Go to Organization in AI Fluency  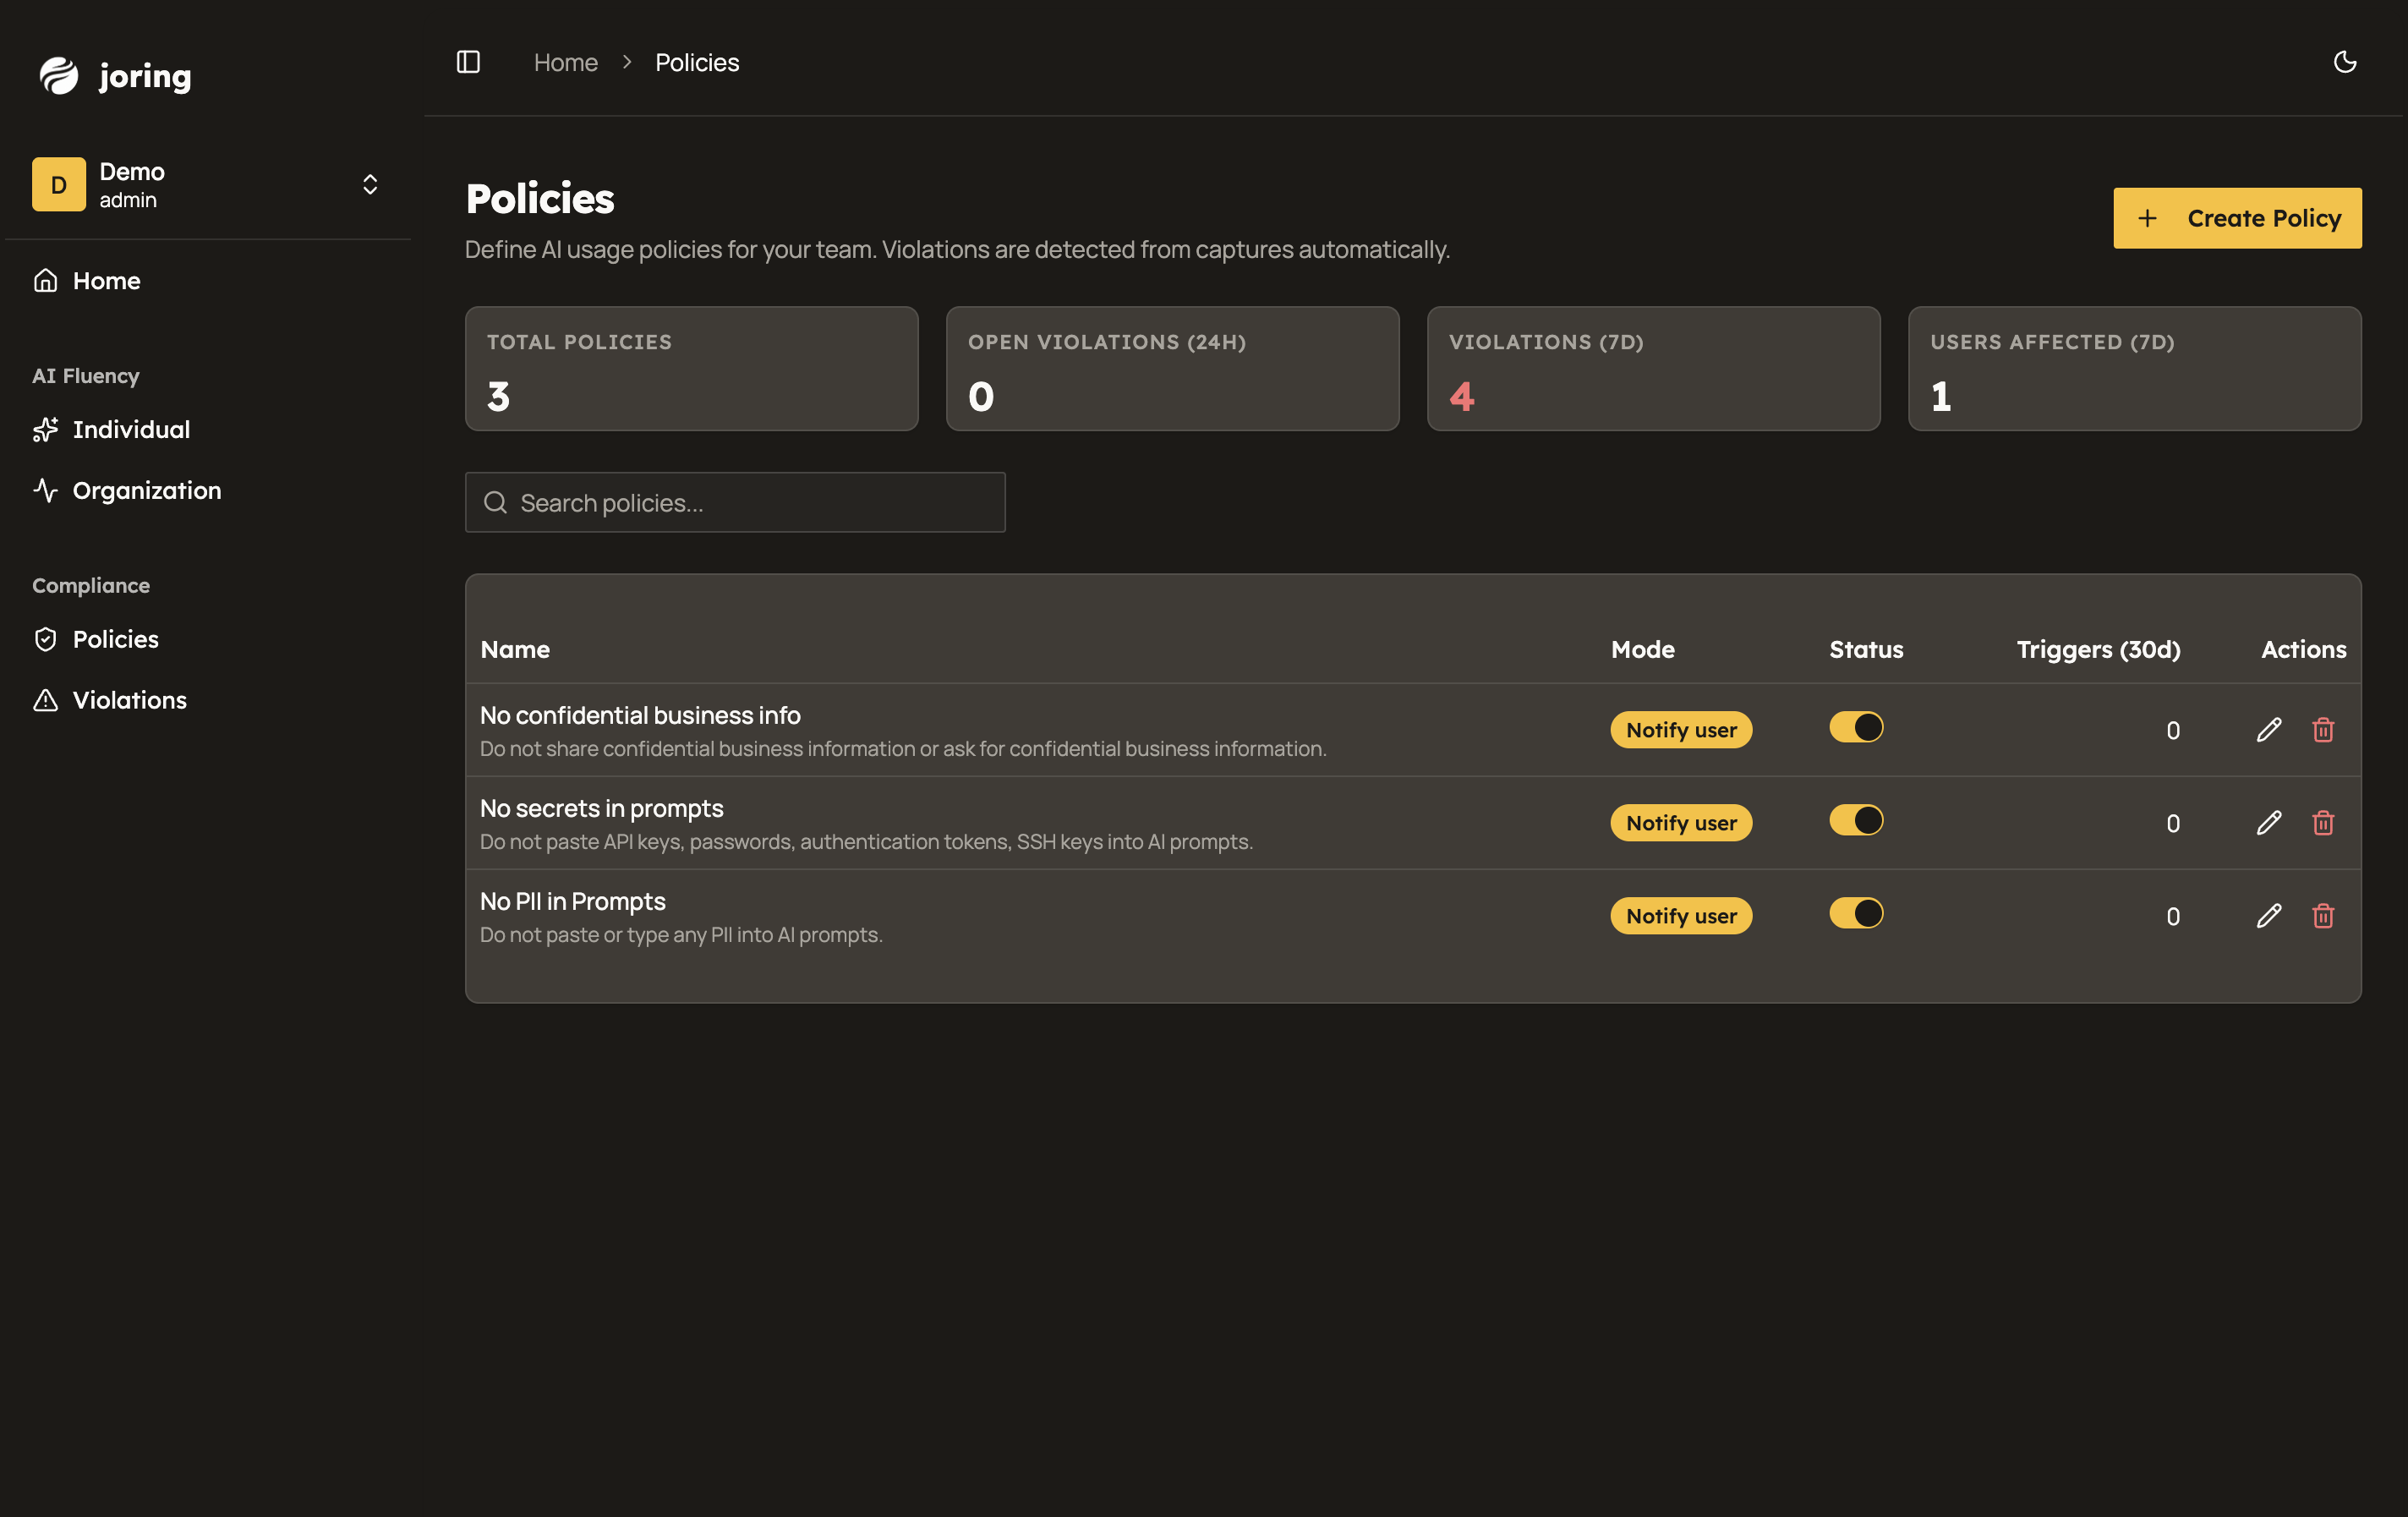(146, 490)
